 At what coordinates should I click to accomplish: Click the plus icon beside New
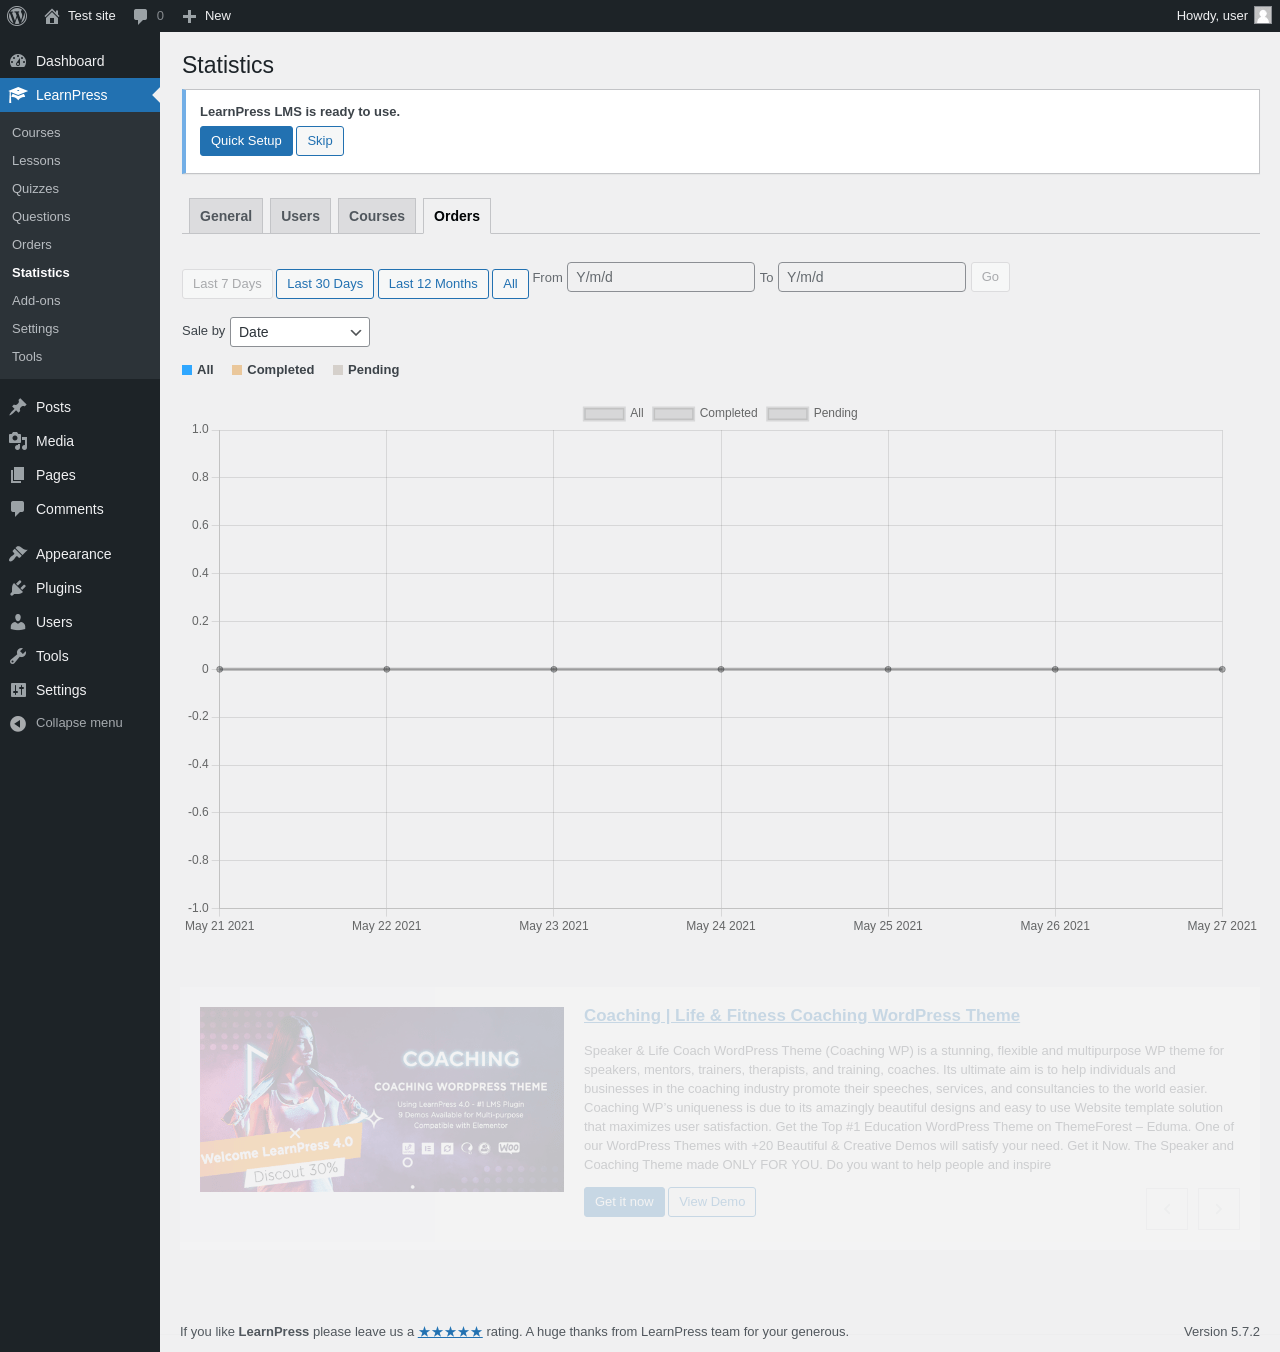tap(189, 16)
